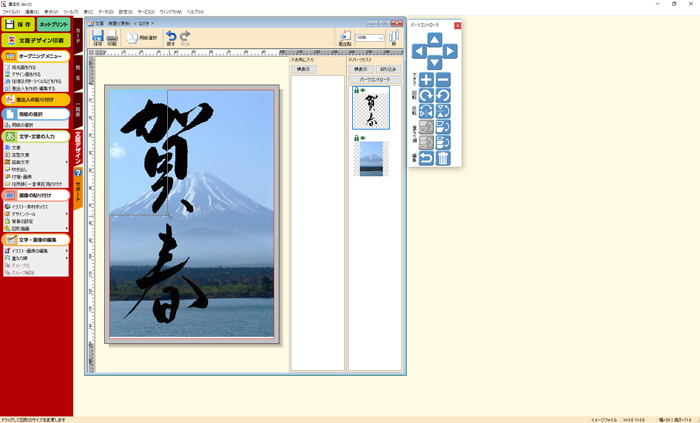Toggle visibility eye of the Mt. Fuji part
Image resolution: width=700 pixels, height=423 pixels.
point(361,138)
